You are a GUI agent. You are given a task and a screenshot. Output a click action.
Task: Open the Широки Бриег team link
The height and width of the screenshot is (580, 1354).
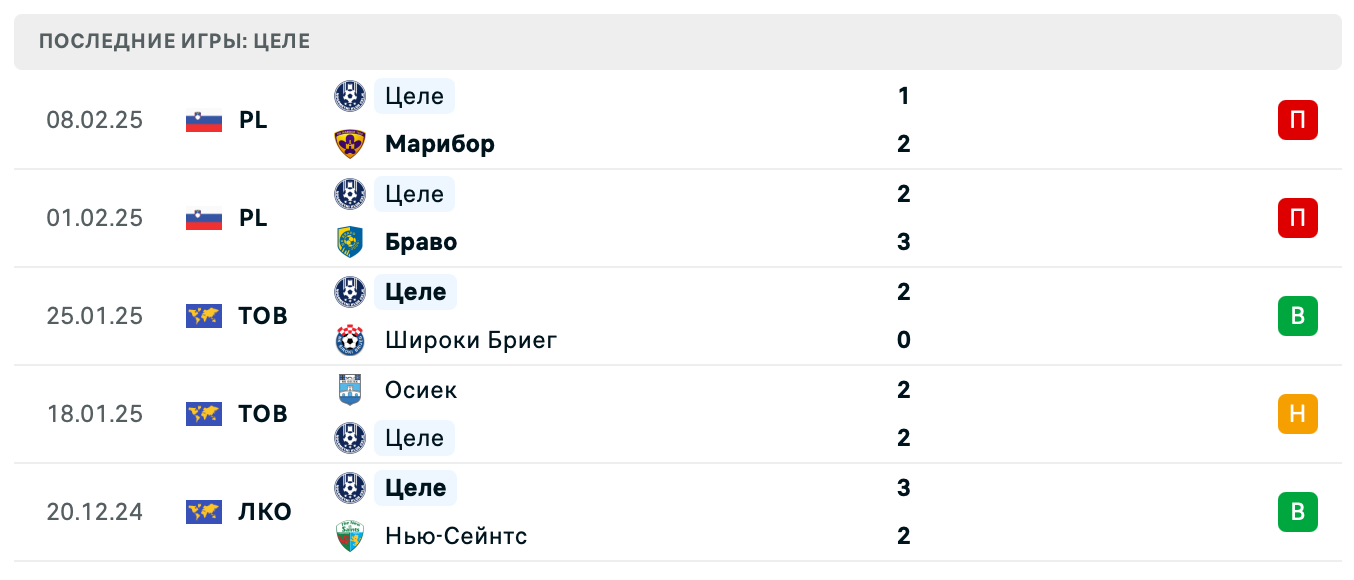click(x=470, y=340)
